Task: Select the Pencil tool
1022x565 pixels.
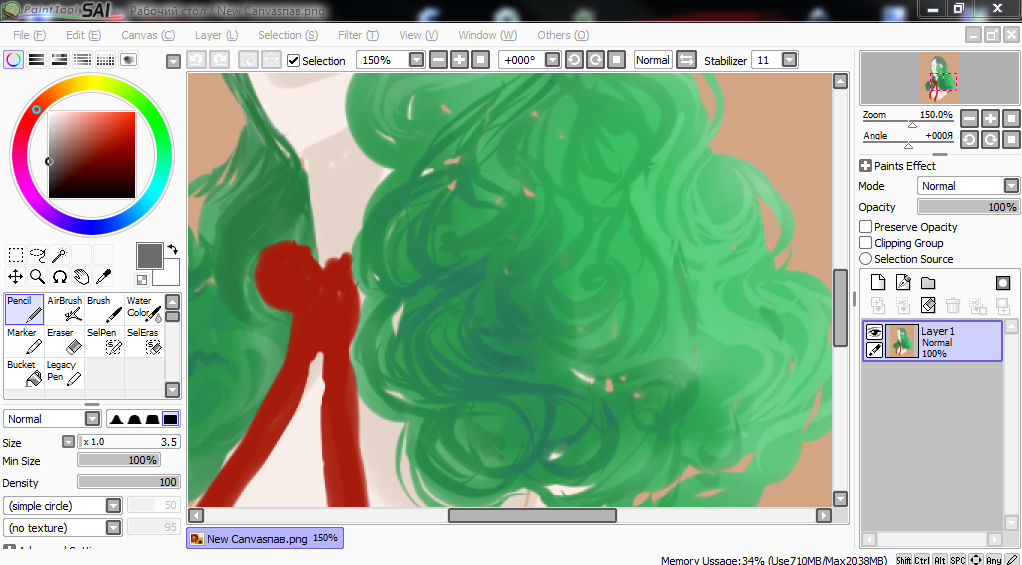Action: [x=25, y=310]
